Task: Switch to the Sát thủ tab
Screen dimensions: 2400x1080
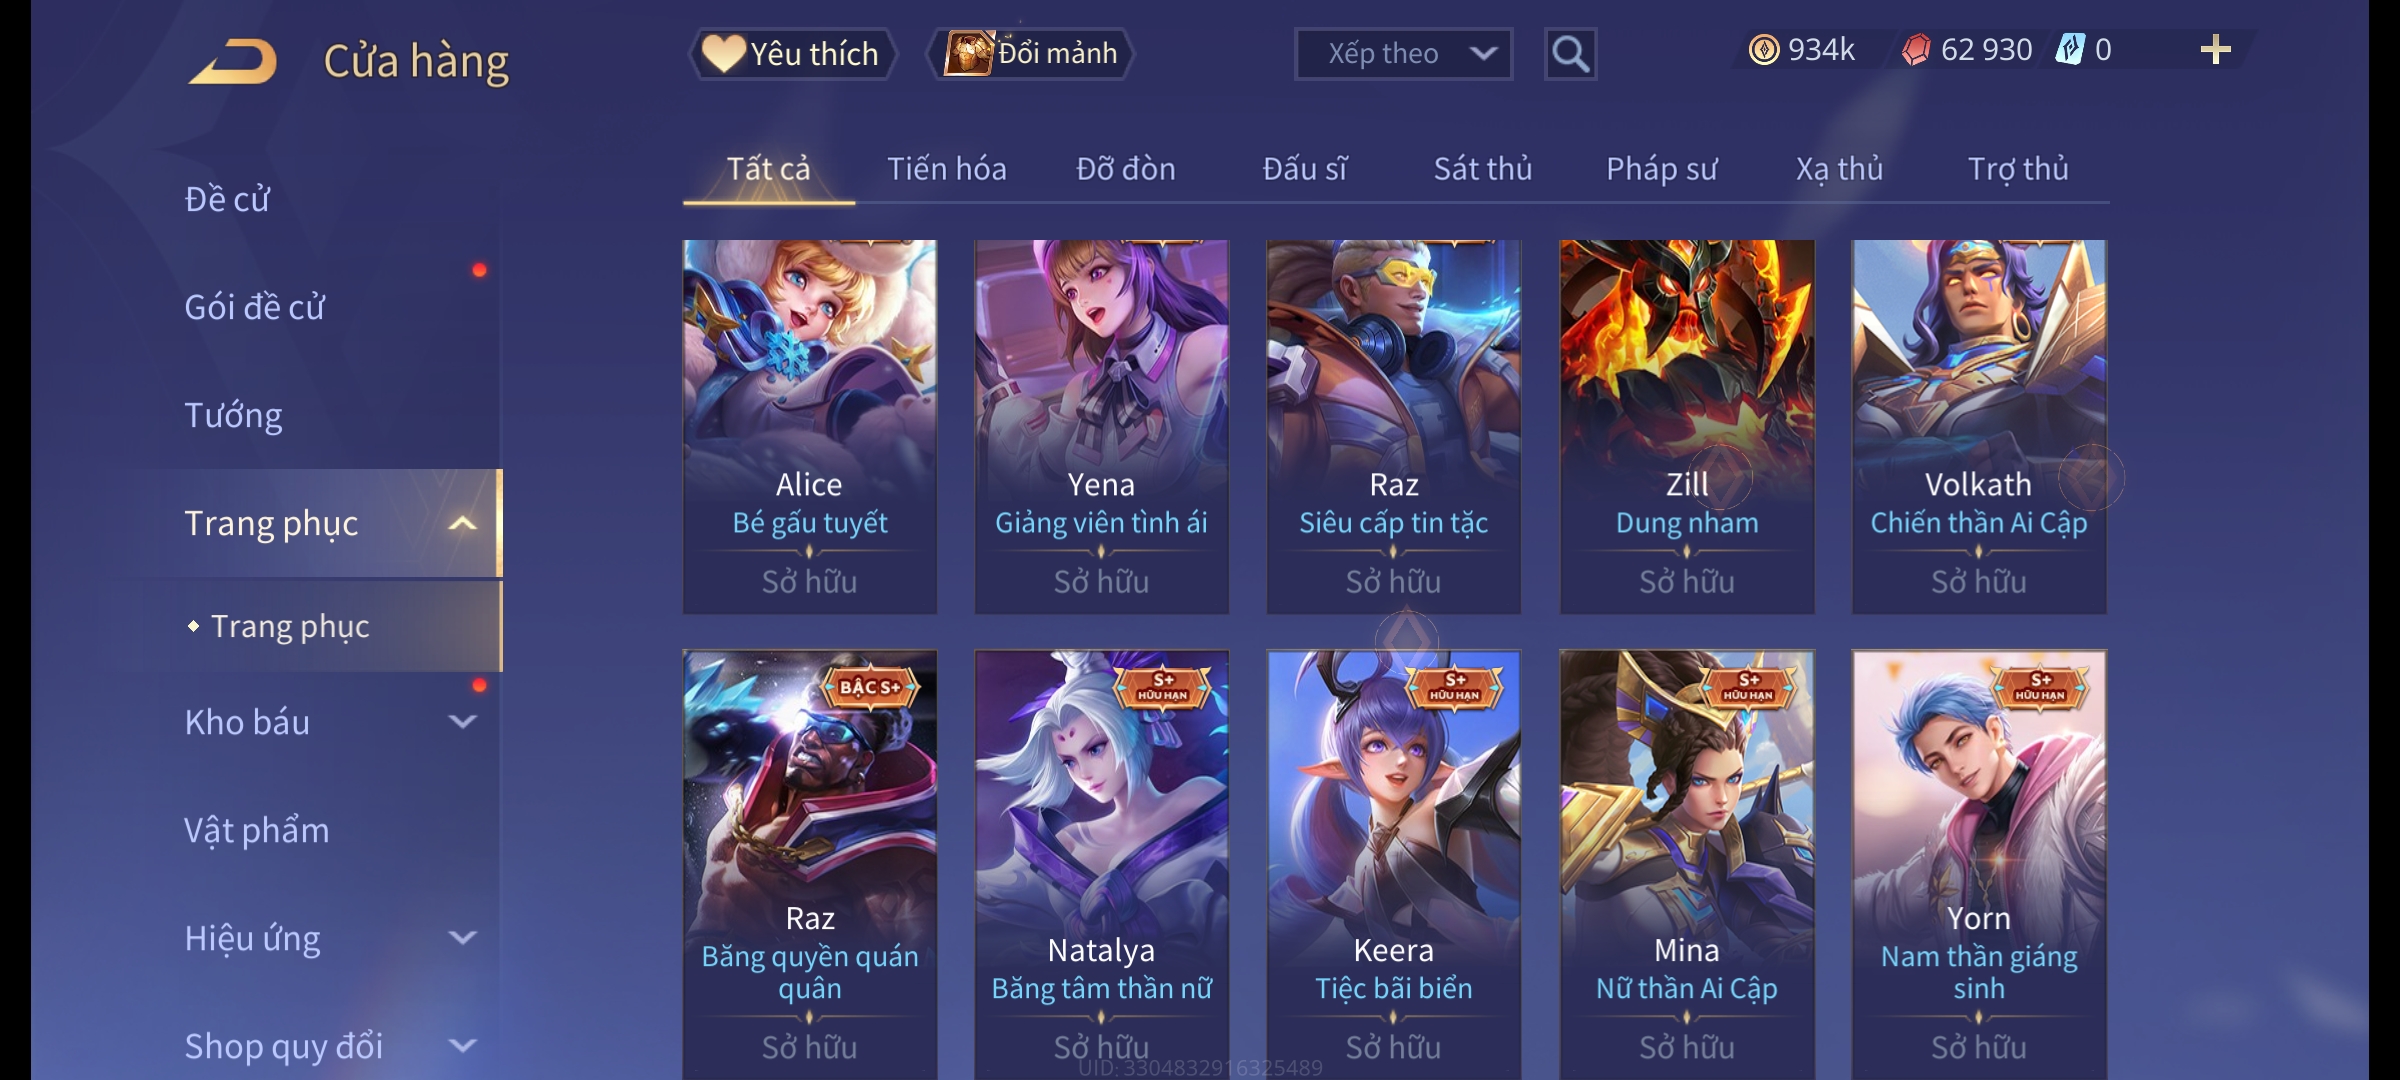Action: (1482, 169)
